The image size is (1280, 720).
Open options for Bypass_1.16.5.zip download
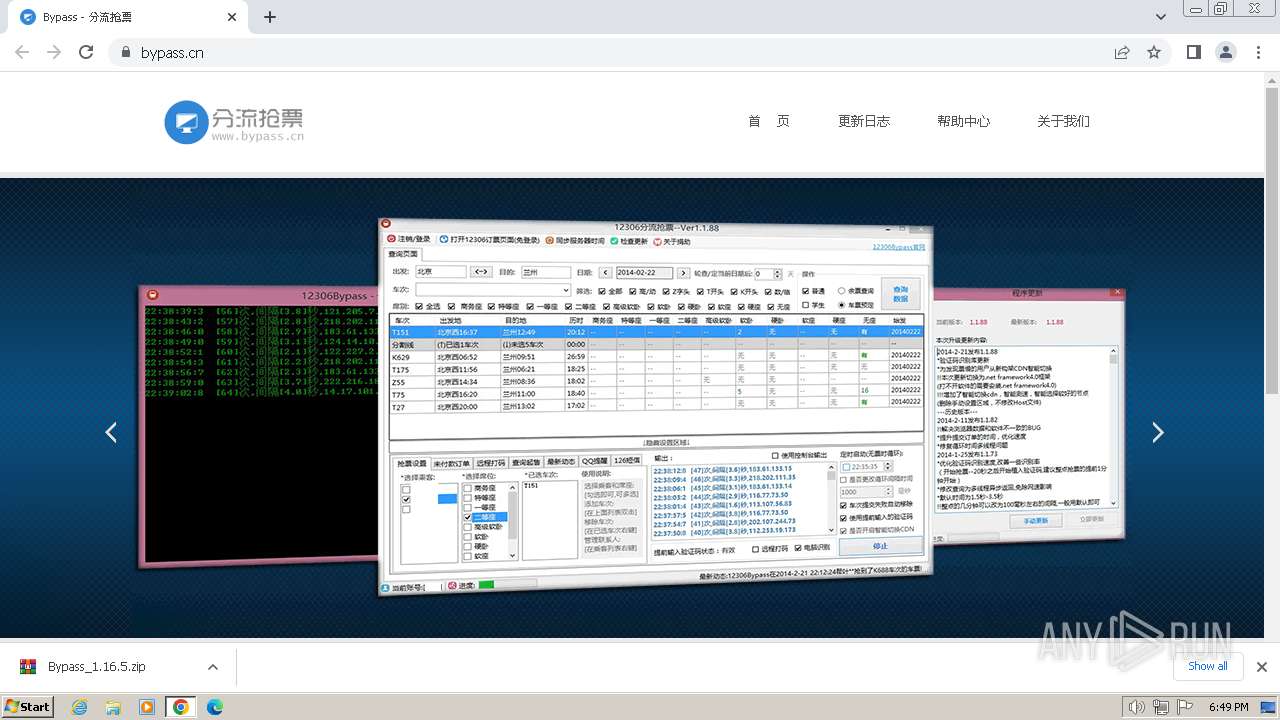click(212, 667)
